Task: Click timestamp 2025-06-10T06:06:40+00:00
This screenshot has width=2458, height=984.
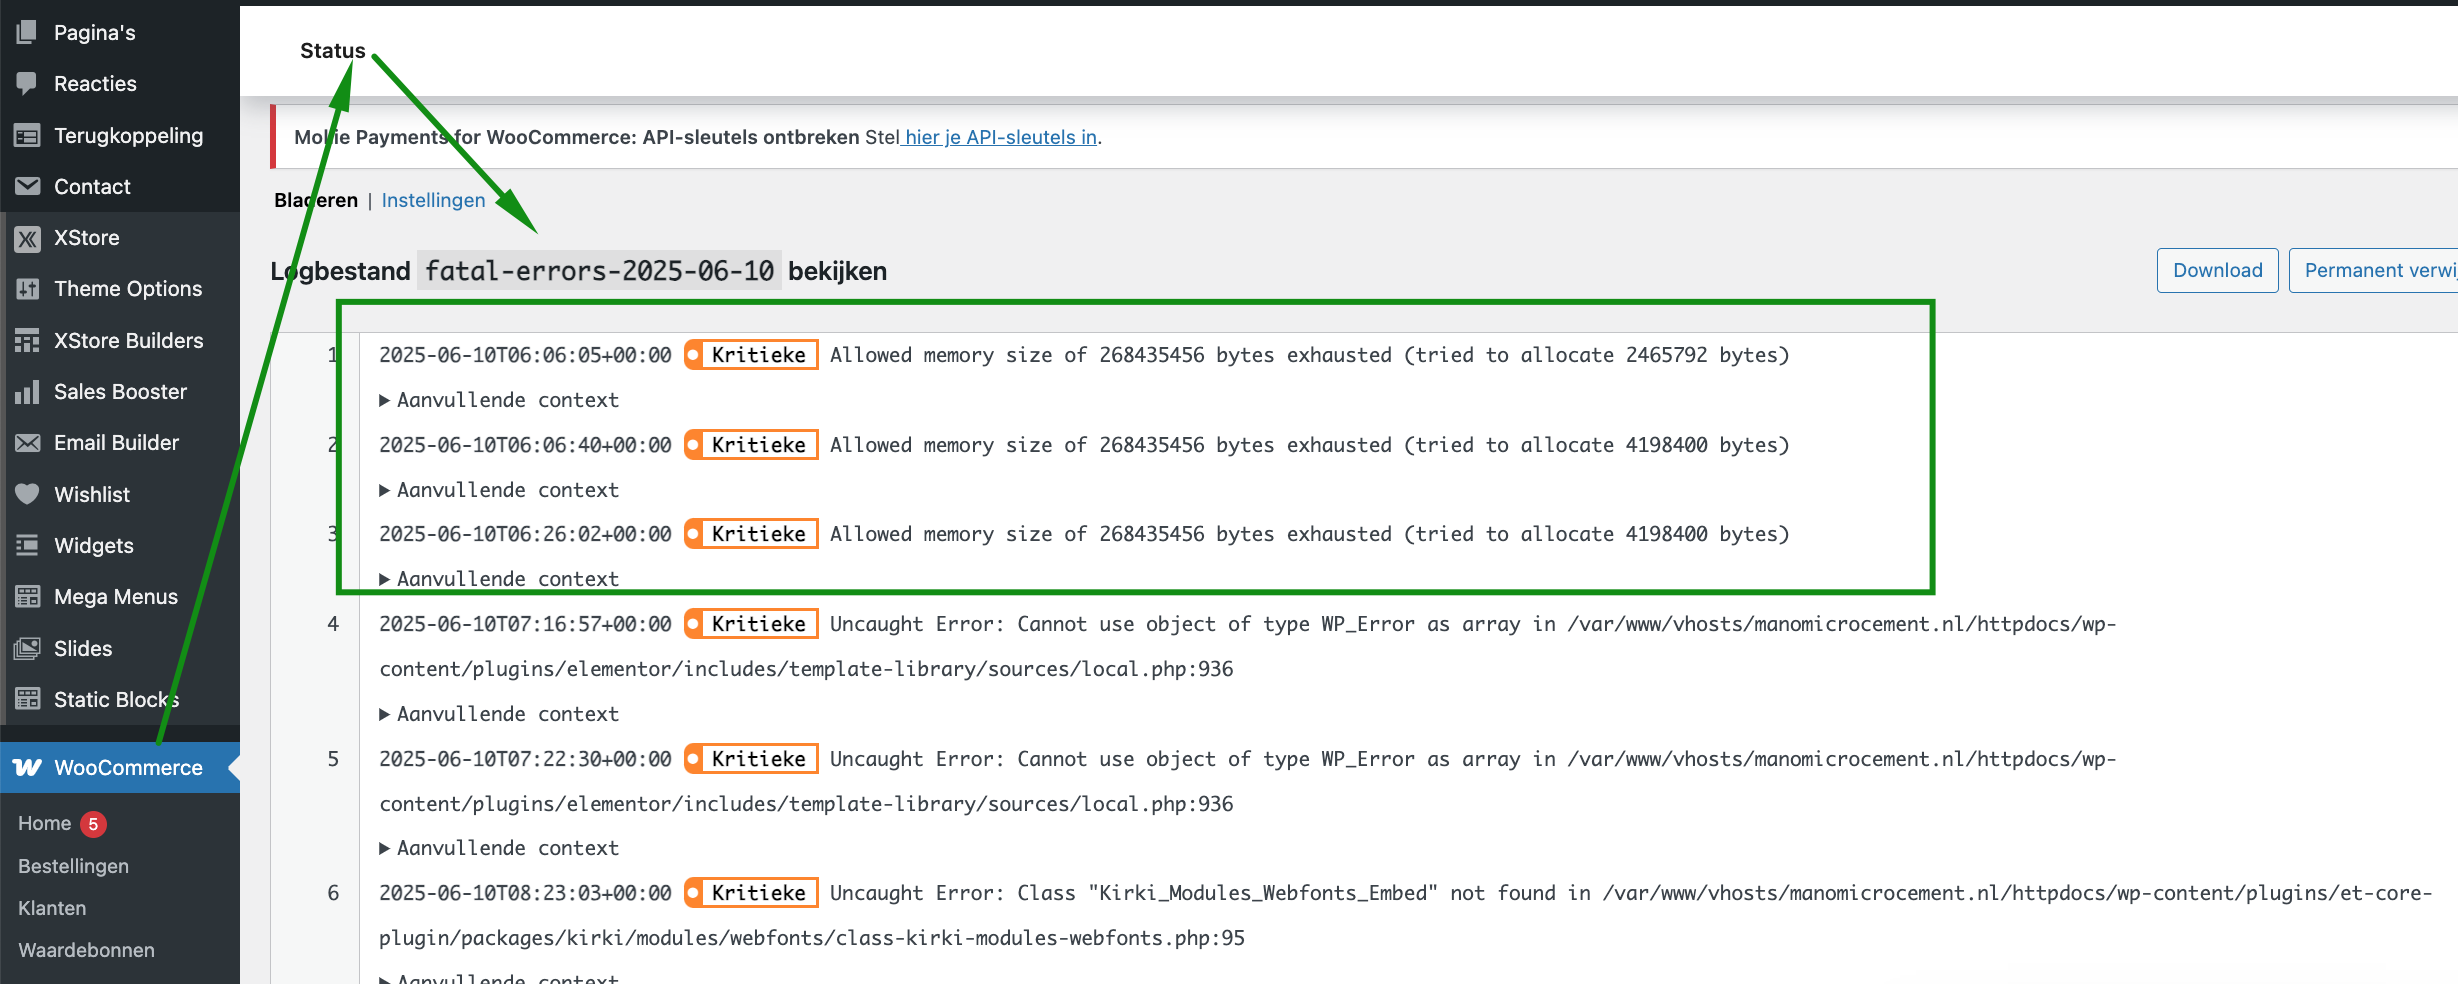Action: click(x=525, y=445)
